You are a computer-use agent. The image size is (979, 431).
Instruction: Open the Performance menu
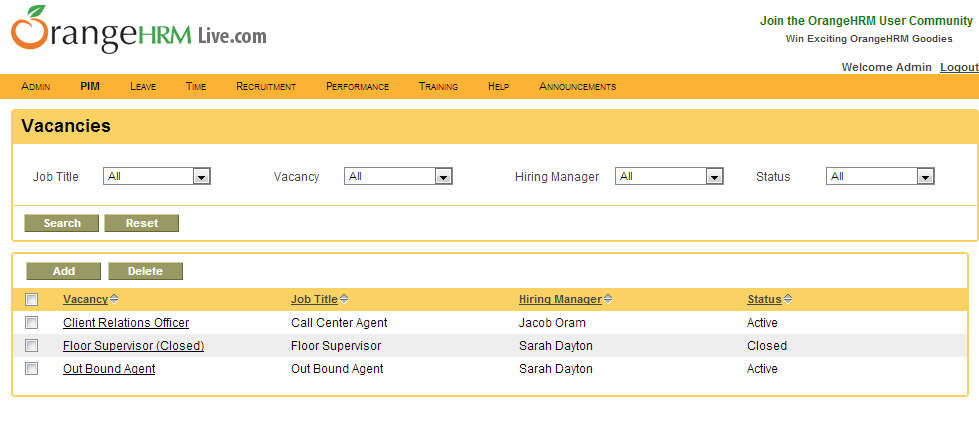coord(357,87)
